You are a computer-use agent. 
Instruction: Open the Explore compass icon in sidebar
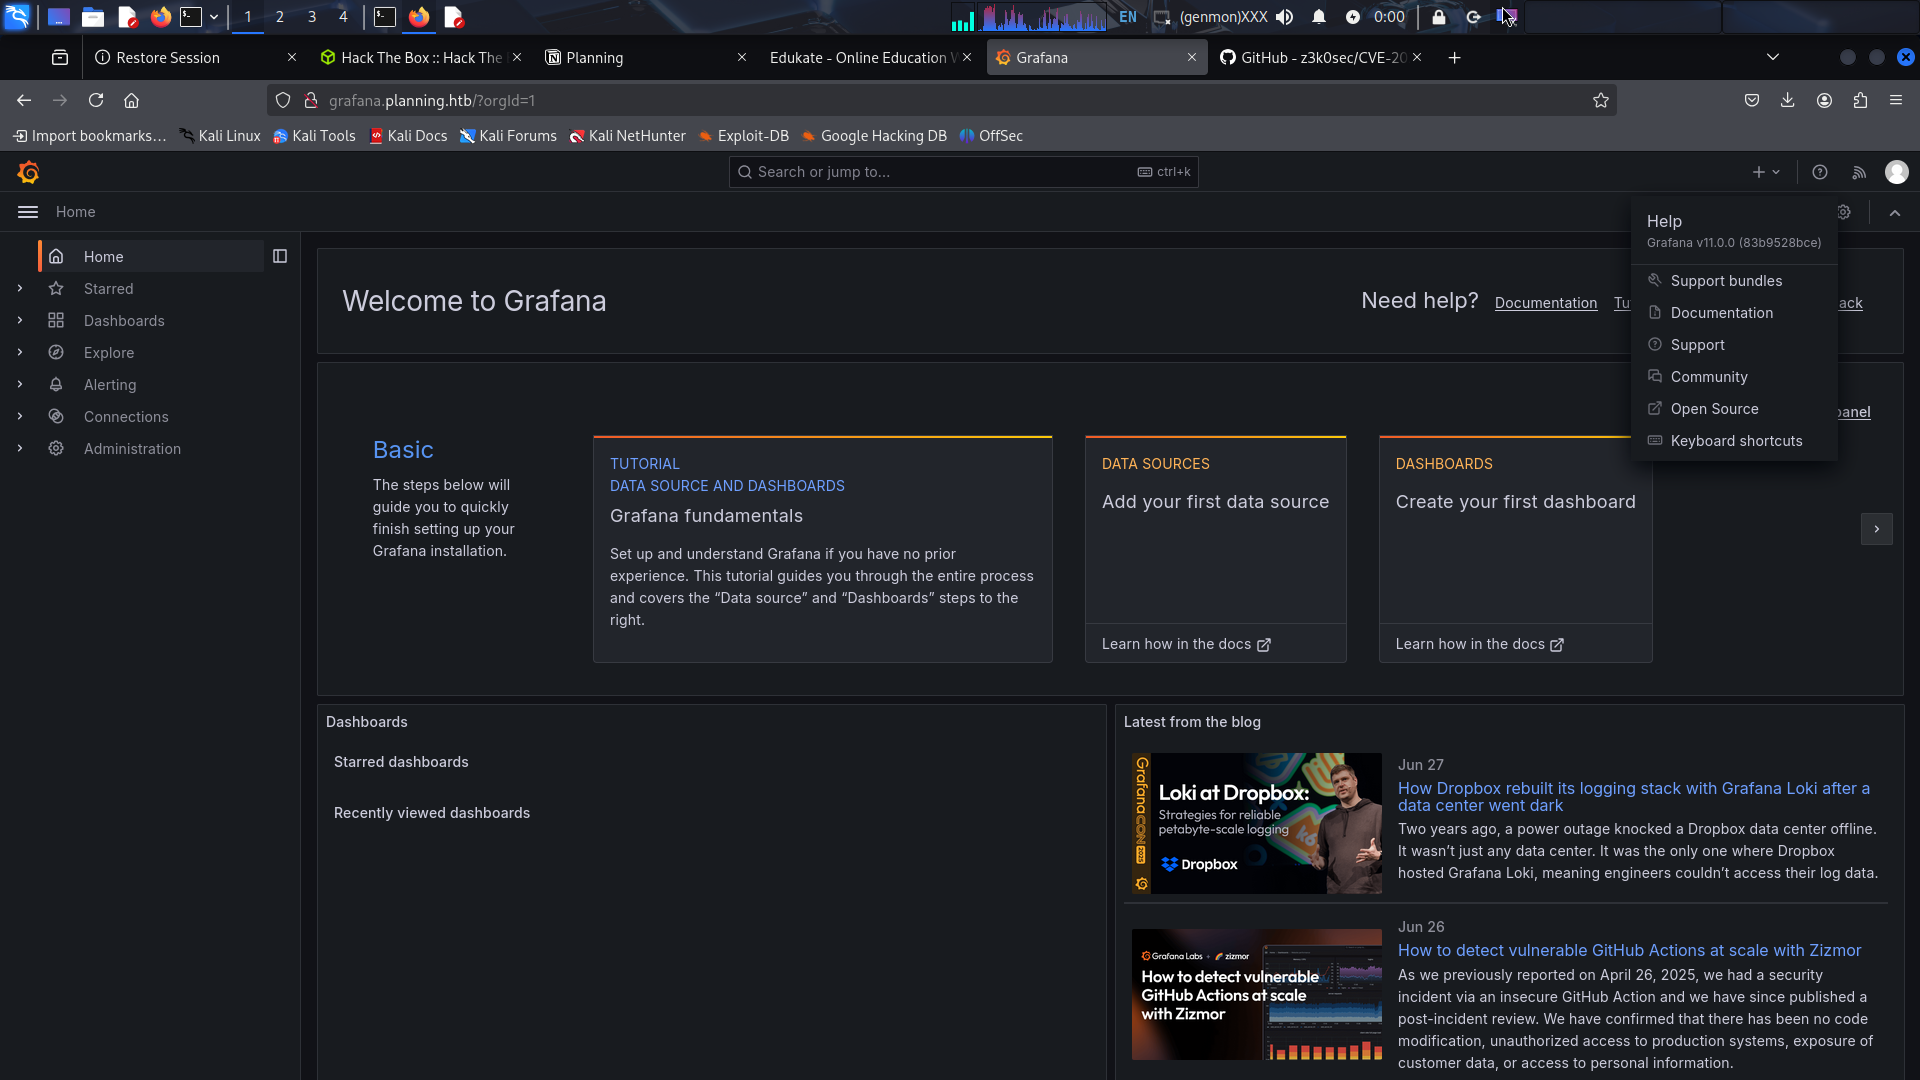(56, 353)
